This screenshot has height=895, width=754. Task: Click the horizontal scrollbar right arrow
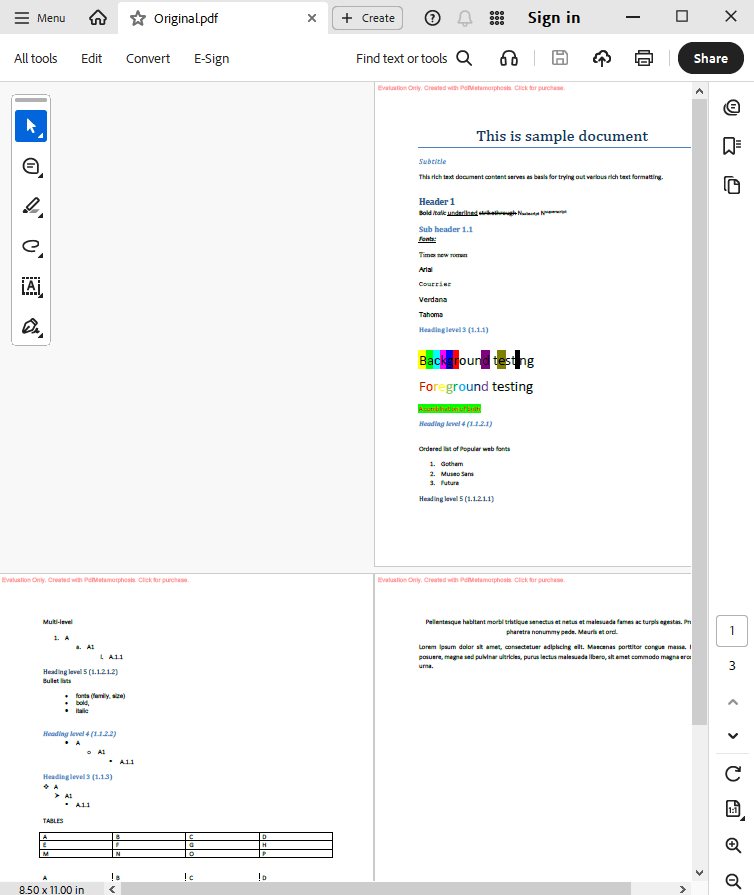pyautogui.click(x=683, y=889)
